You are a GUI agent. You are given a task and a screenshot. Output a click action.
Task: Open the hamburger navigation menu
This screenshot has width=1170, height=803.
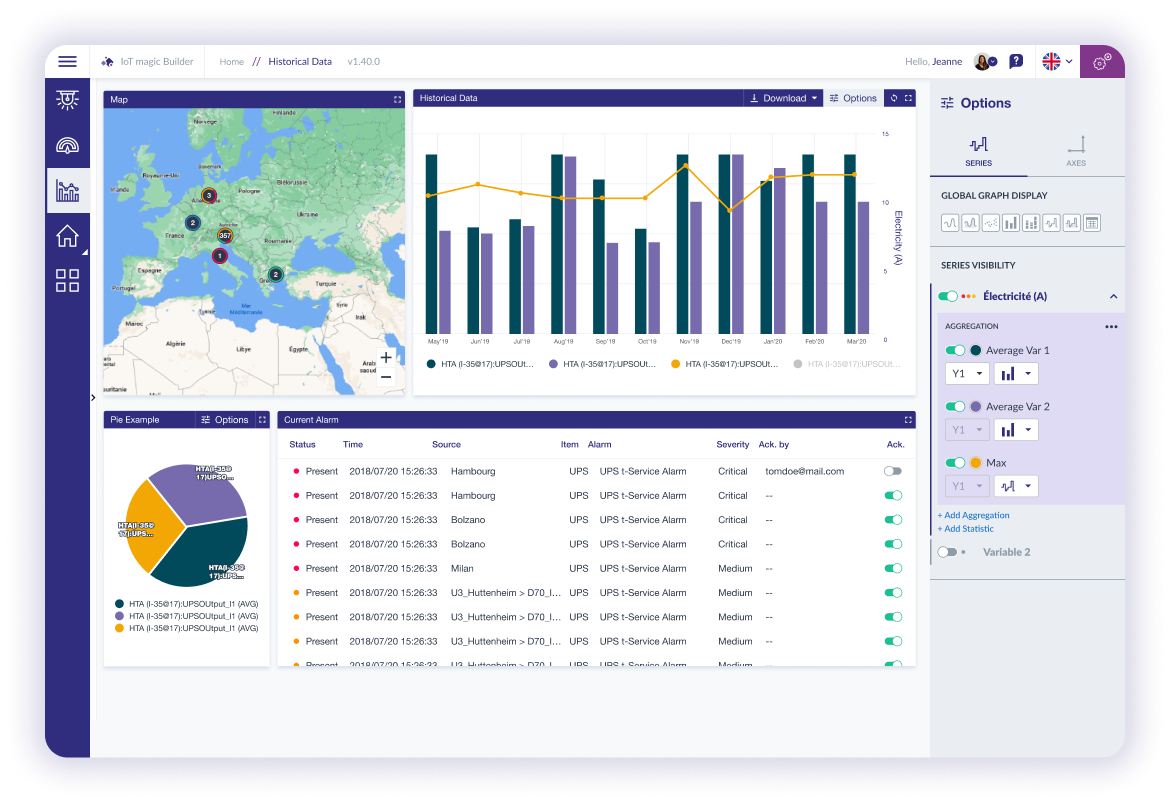(67, 61)
